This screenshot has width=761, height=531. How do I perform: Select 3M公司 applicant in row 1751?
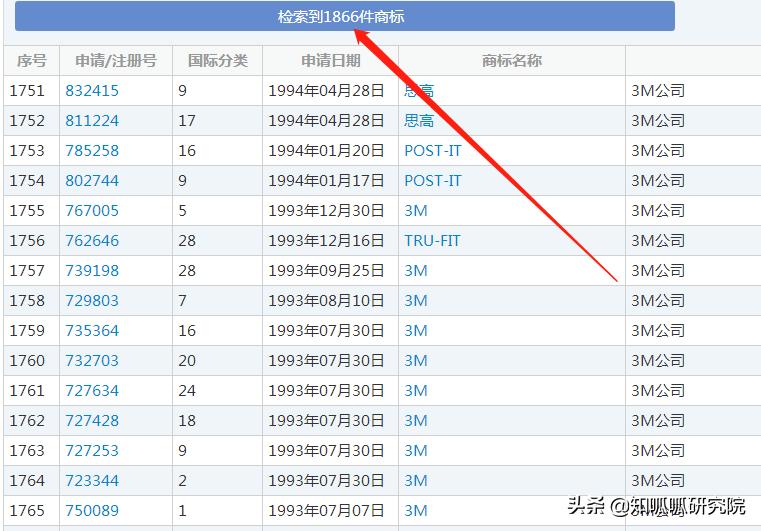click(x=658, y=91)
